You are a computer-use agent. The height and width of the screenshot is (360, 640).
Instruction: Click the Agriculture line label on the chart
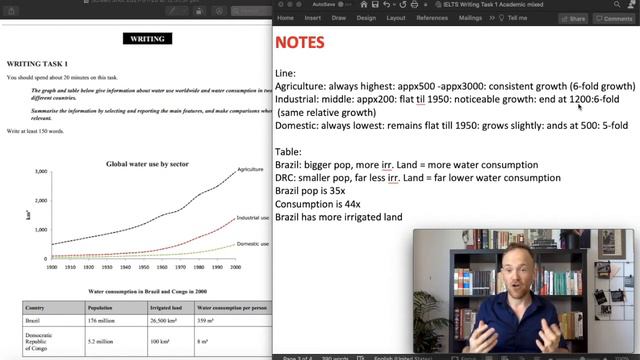pos(250,169)
